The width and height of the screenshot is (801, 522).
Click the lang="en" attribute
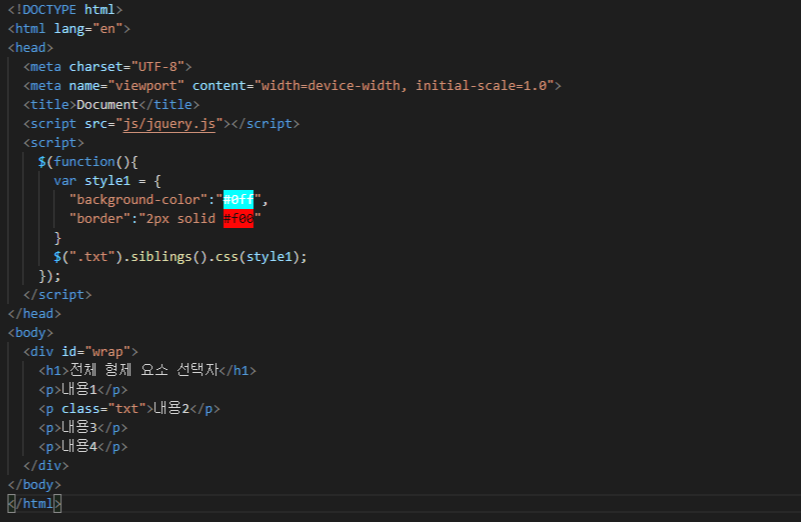click(88, 29)
